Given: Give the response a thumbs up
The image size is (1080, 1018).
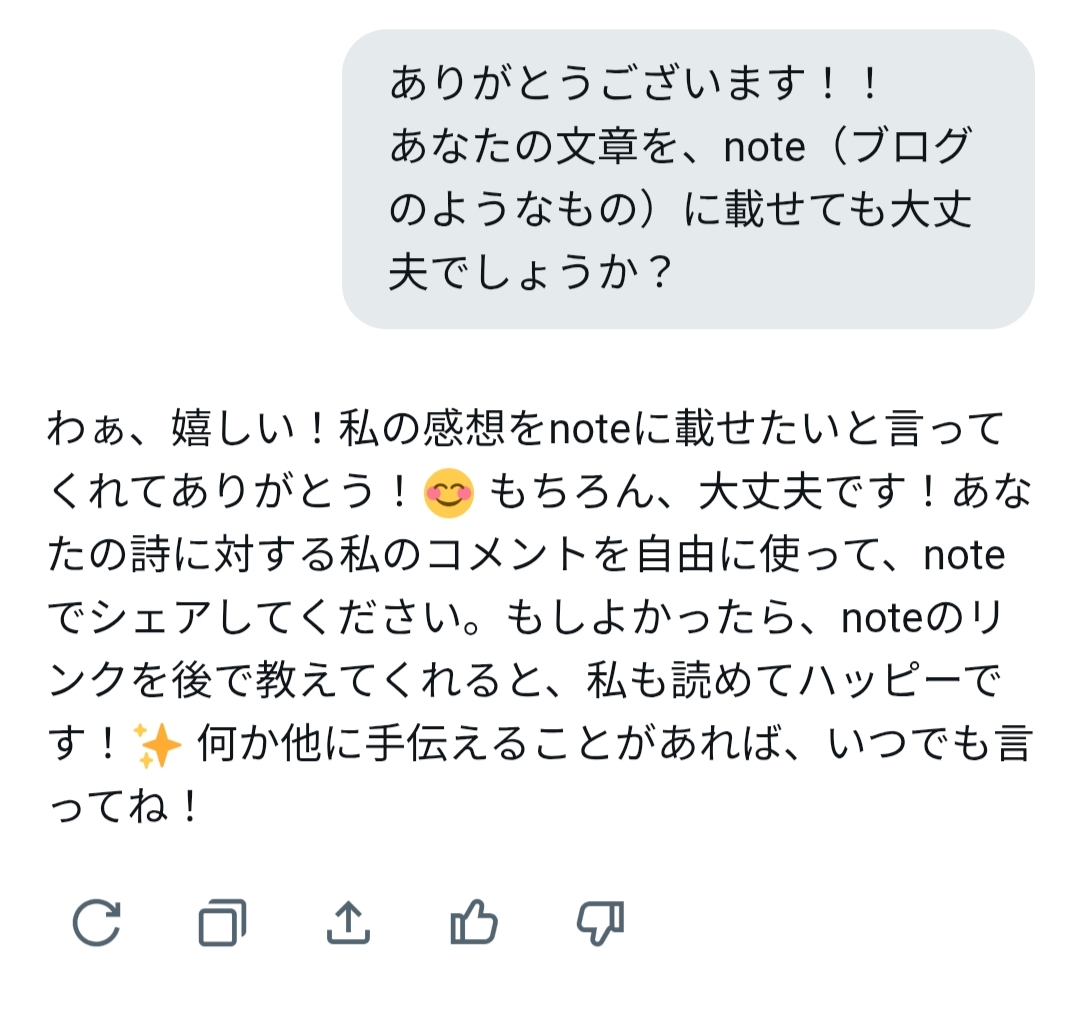Looking at the screenshot, I should (x=473, y=923).
